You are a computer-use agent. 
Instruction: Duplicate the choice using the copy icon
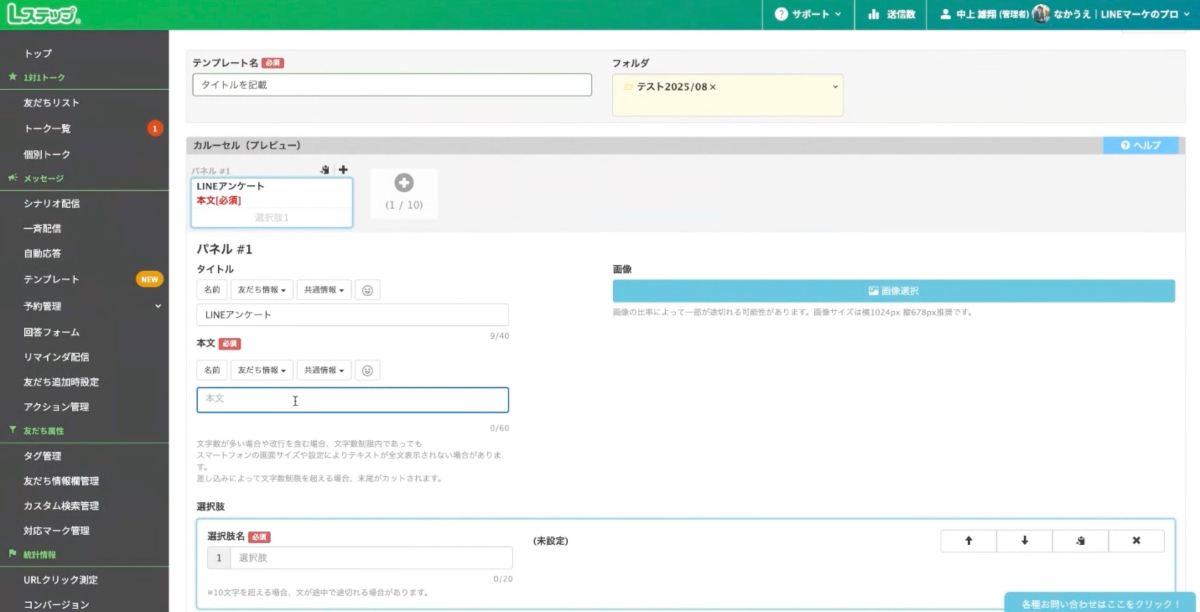(1080, 541)
